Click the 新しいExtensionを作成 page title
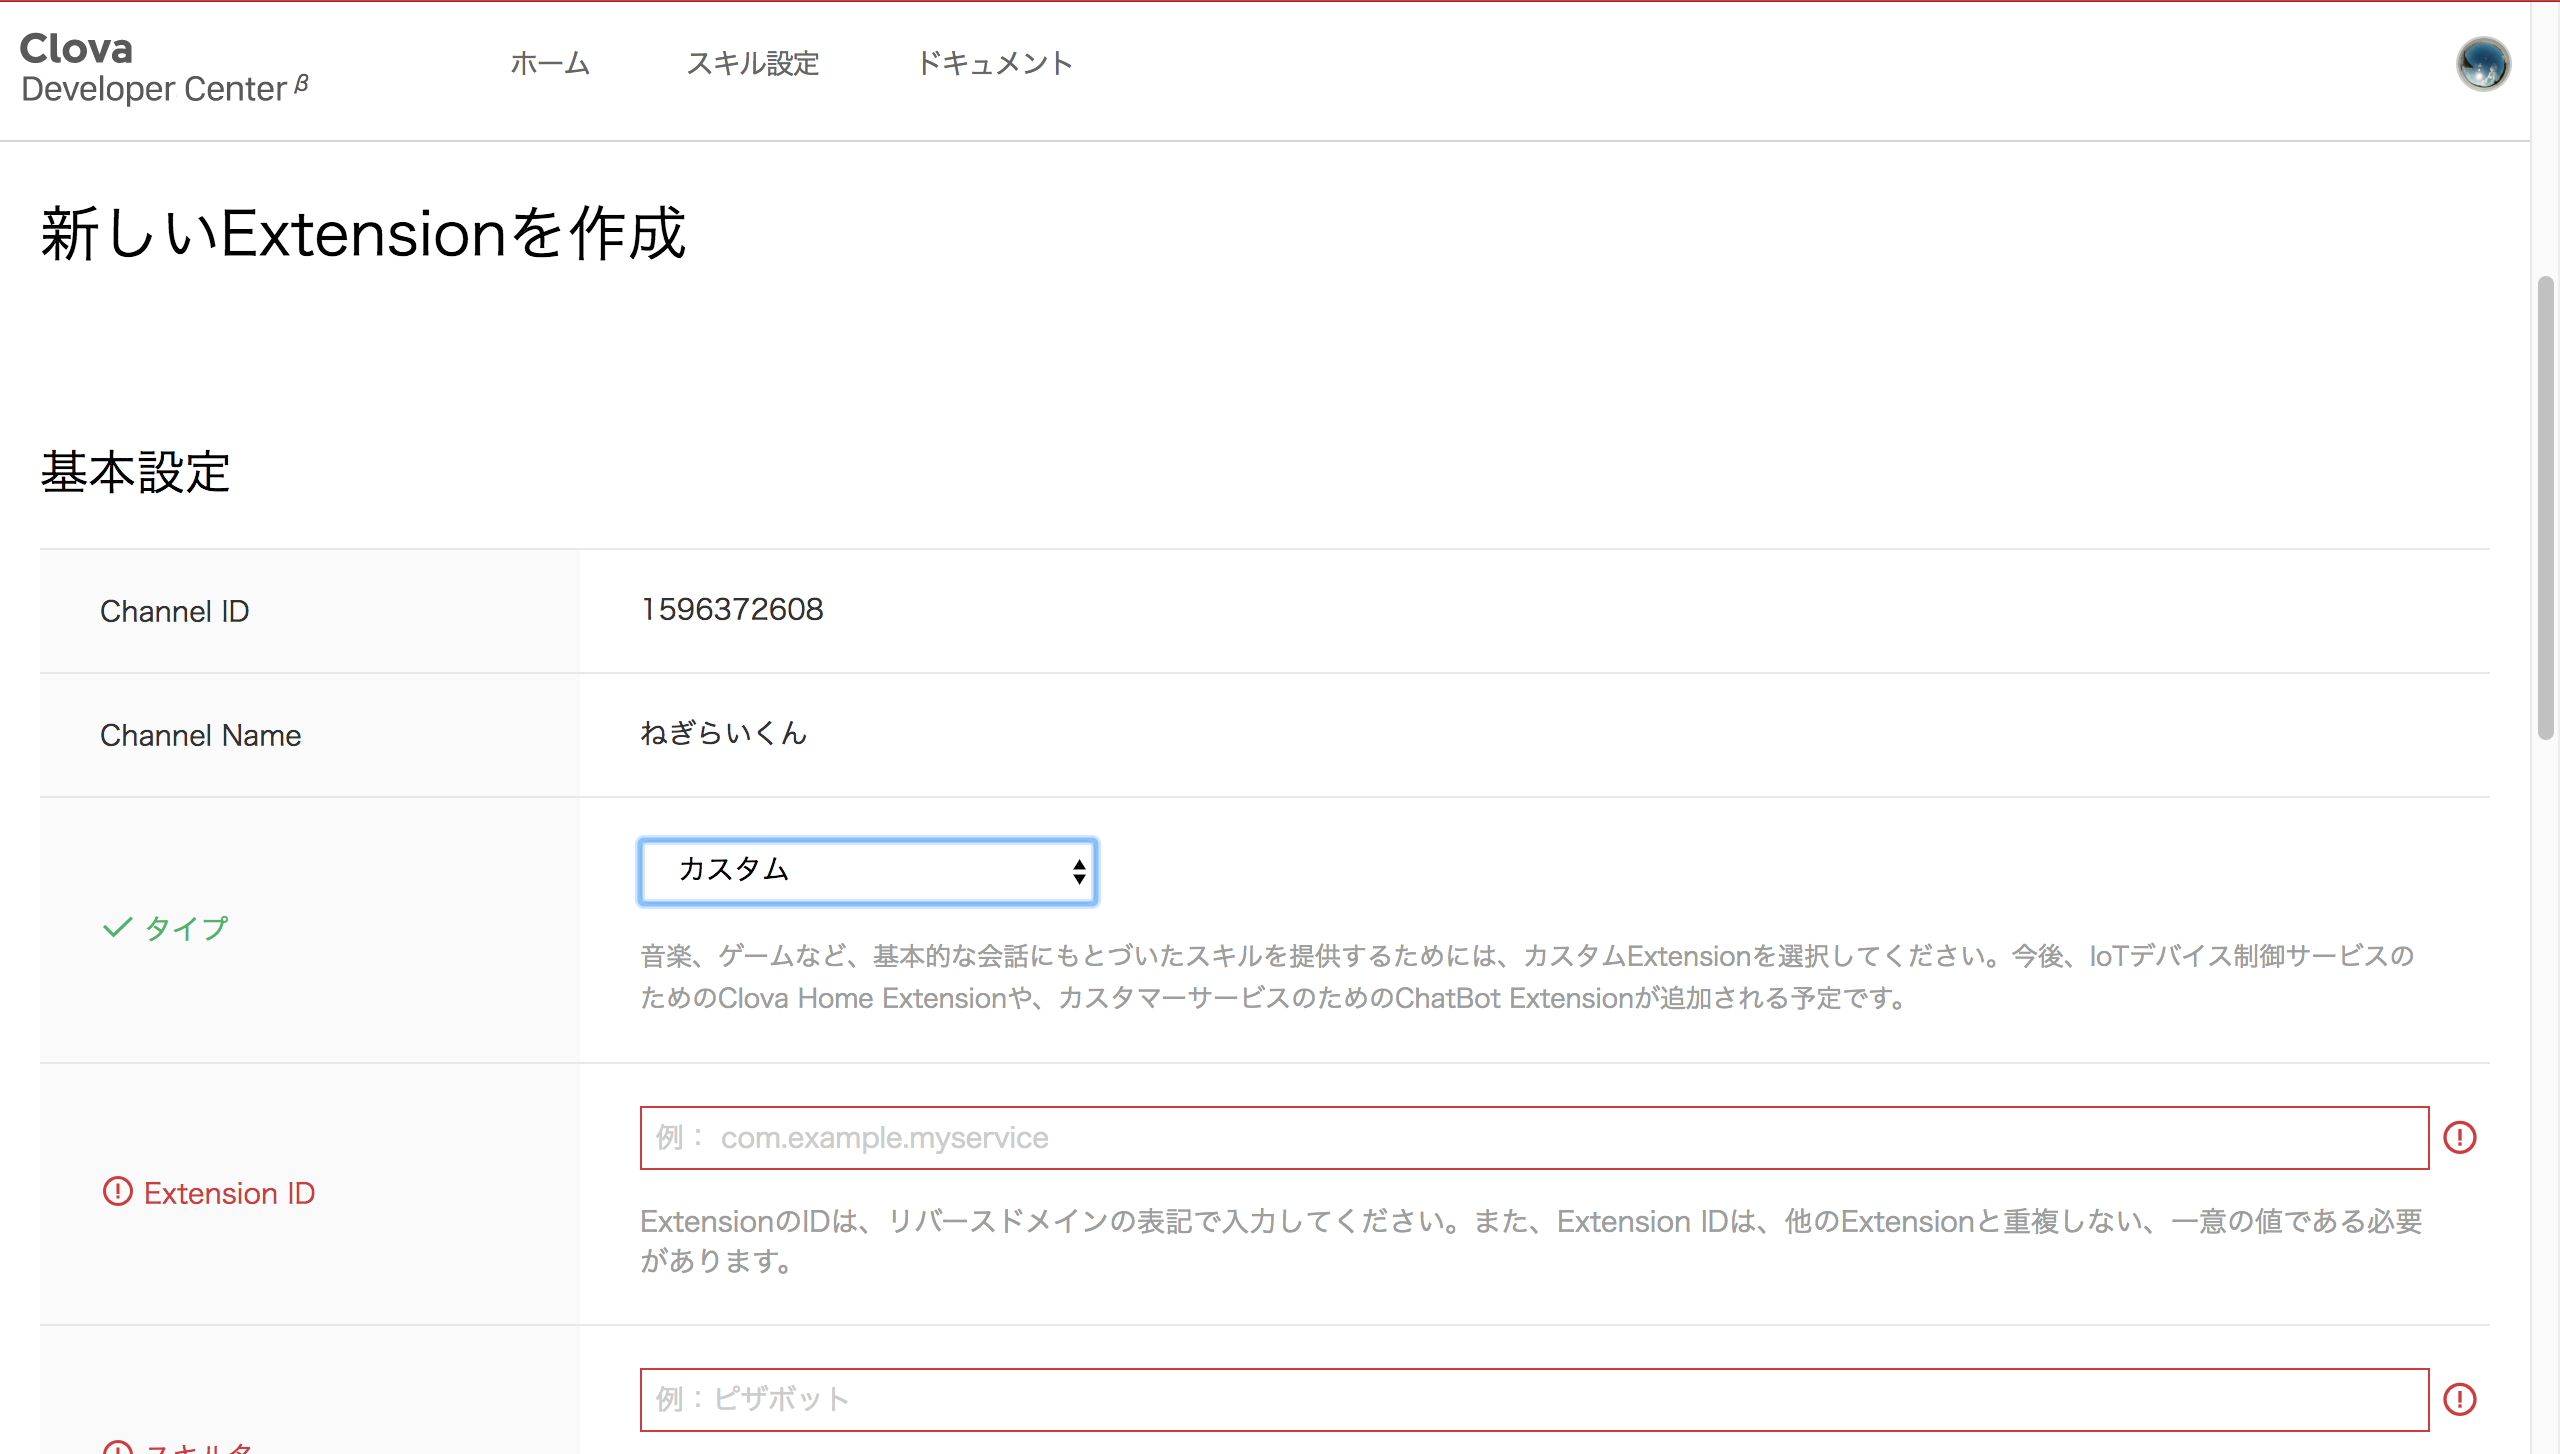 pyautogui.click(x=364, y=234)
